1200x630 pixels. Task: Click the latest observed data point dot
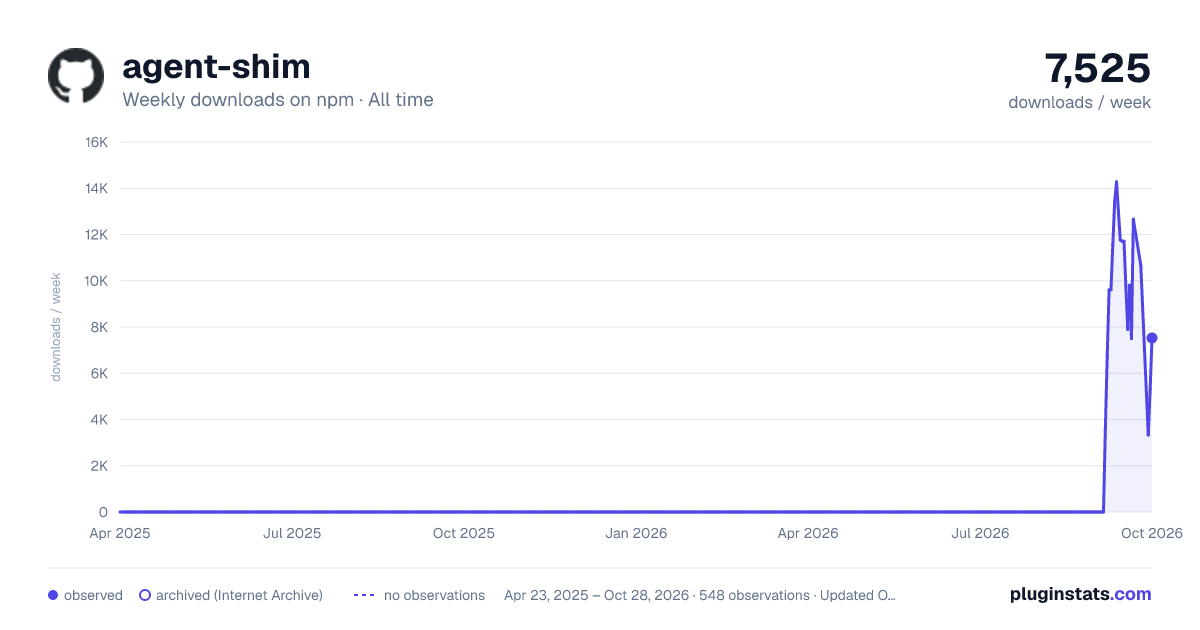click(x=1152, y=338)
